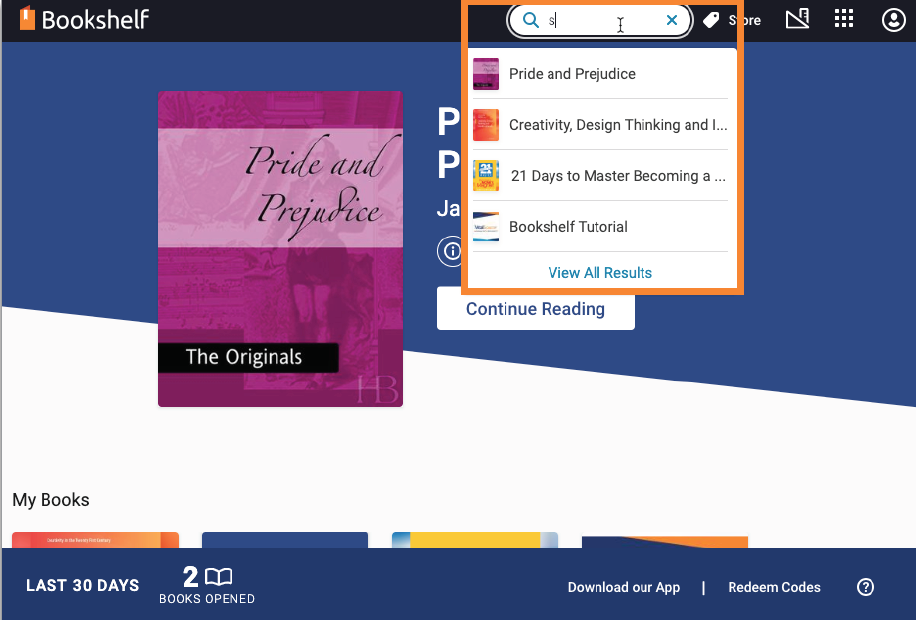Image resolution: width=916 pixels, height=620 pixels.
Task: Click Download our App link
Action: pos(624,587)
